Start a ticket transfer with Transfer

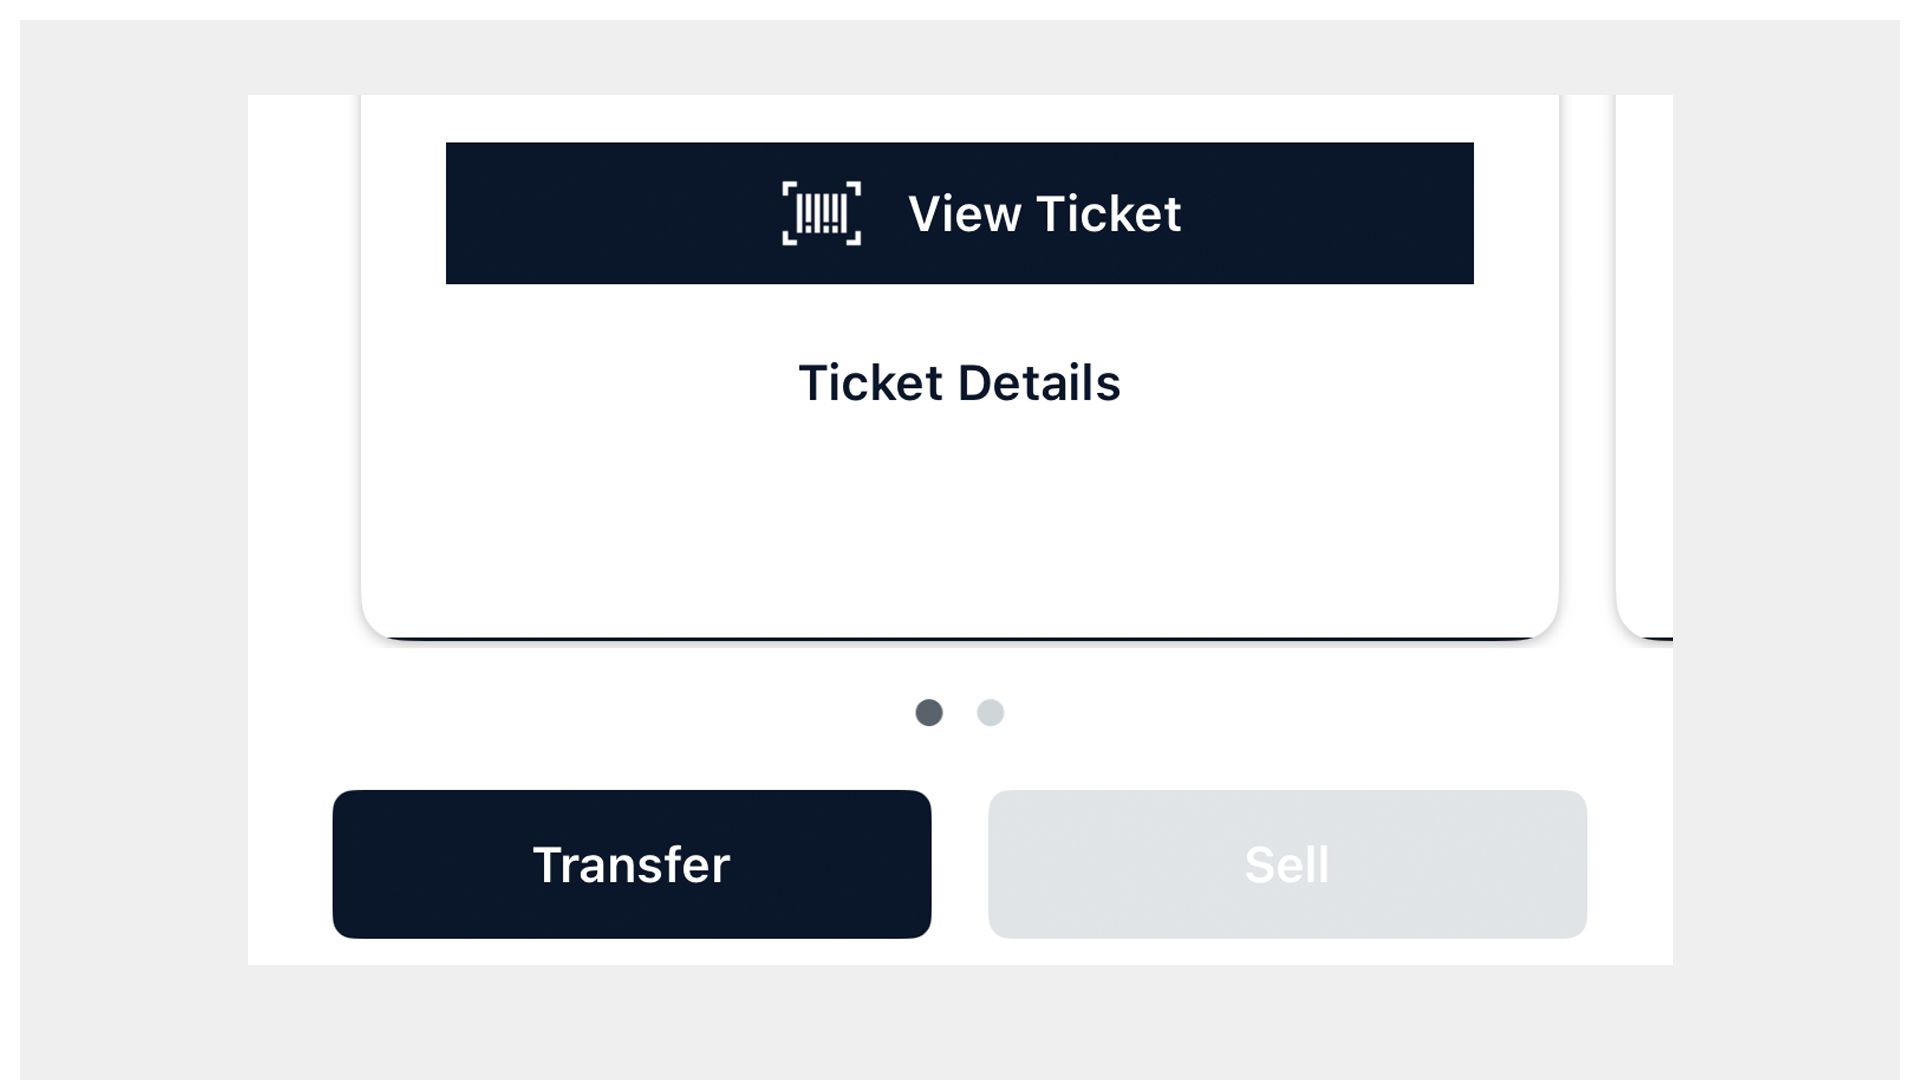click(x=631, y=864)
